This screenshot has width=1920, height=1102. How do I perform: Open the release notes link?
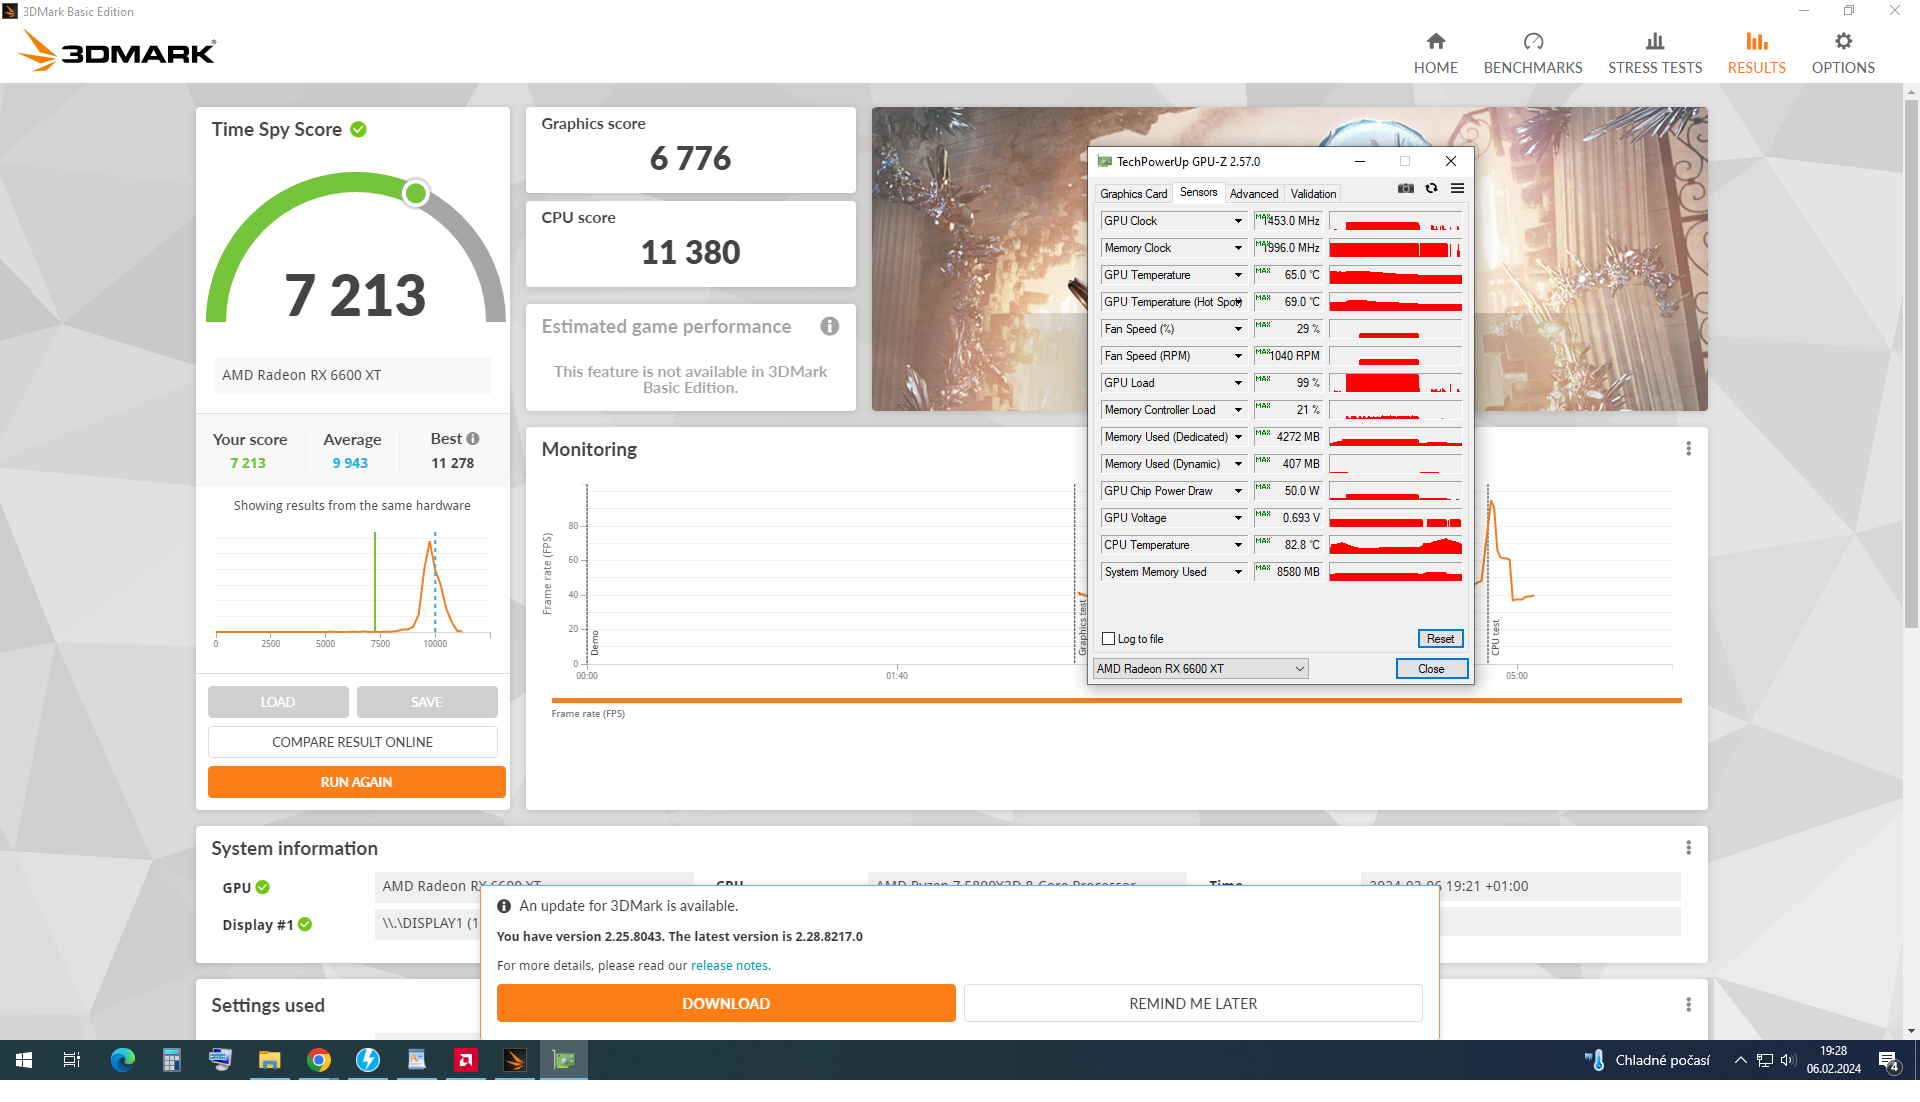[729, 966]
